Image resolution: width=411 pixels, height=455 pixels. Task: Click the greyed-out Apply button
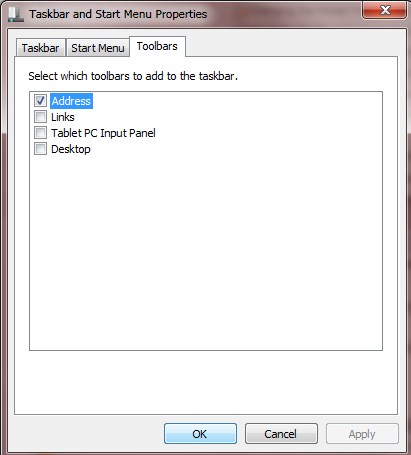pyautogui.click(x=362, y=434)
